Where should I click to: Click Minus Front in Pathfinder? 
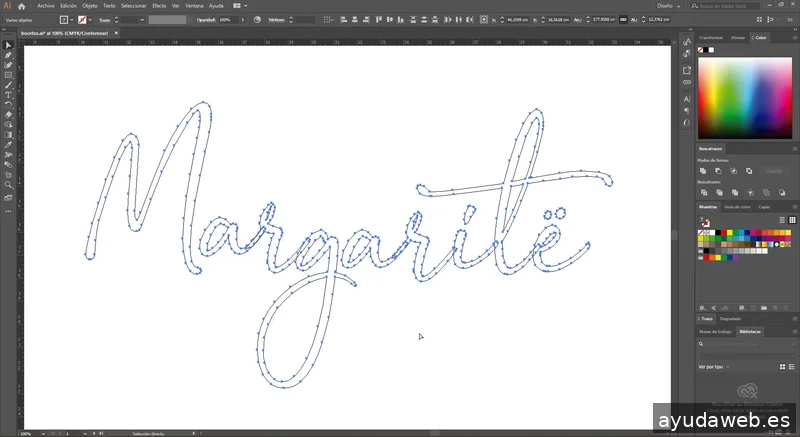pyautogui.click(x=718, y=171)
